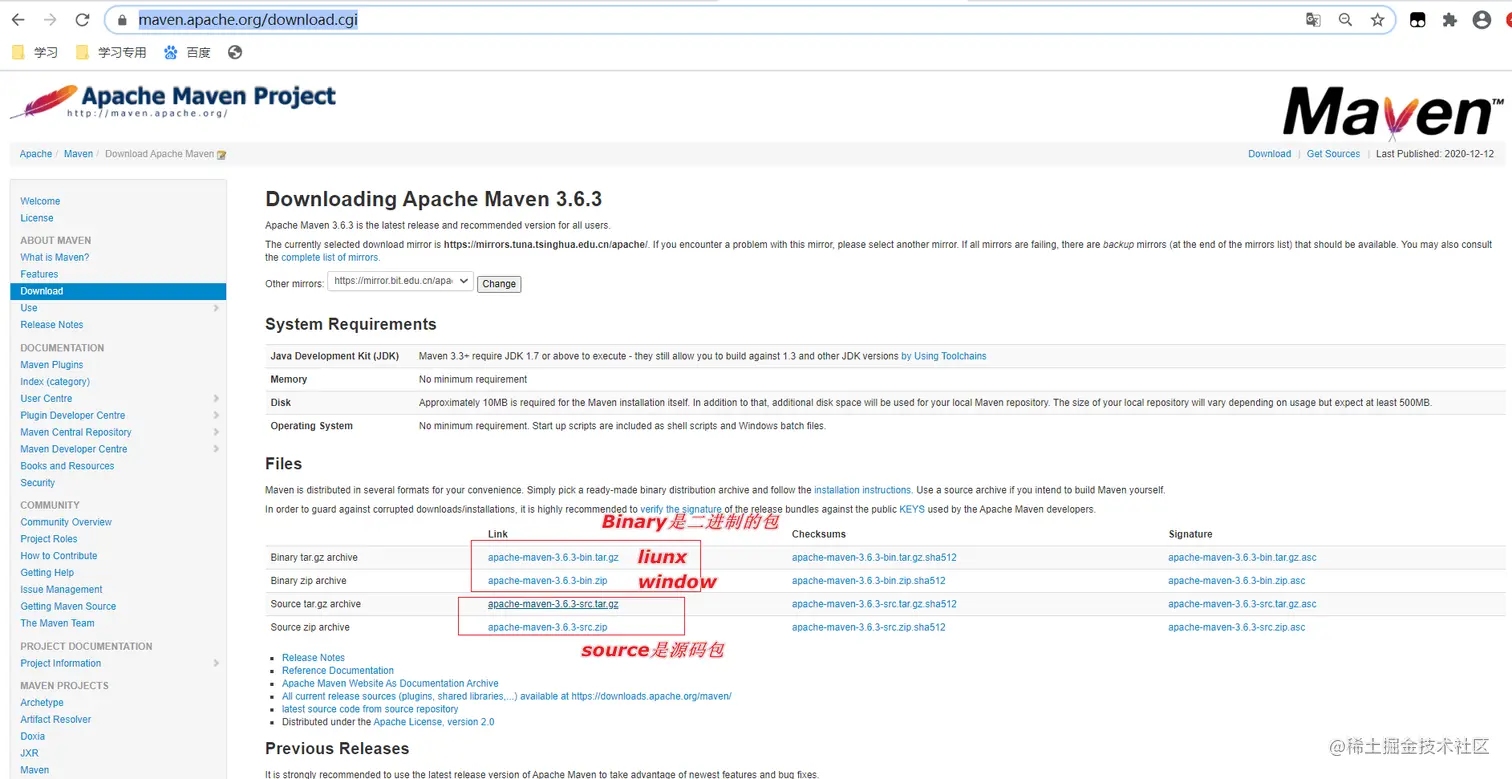The height and width of the screenshot is (779, 1512).
Task: Select the highlighted Download sidebar item
Action: coord(118,291)
